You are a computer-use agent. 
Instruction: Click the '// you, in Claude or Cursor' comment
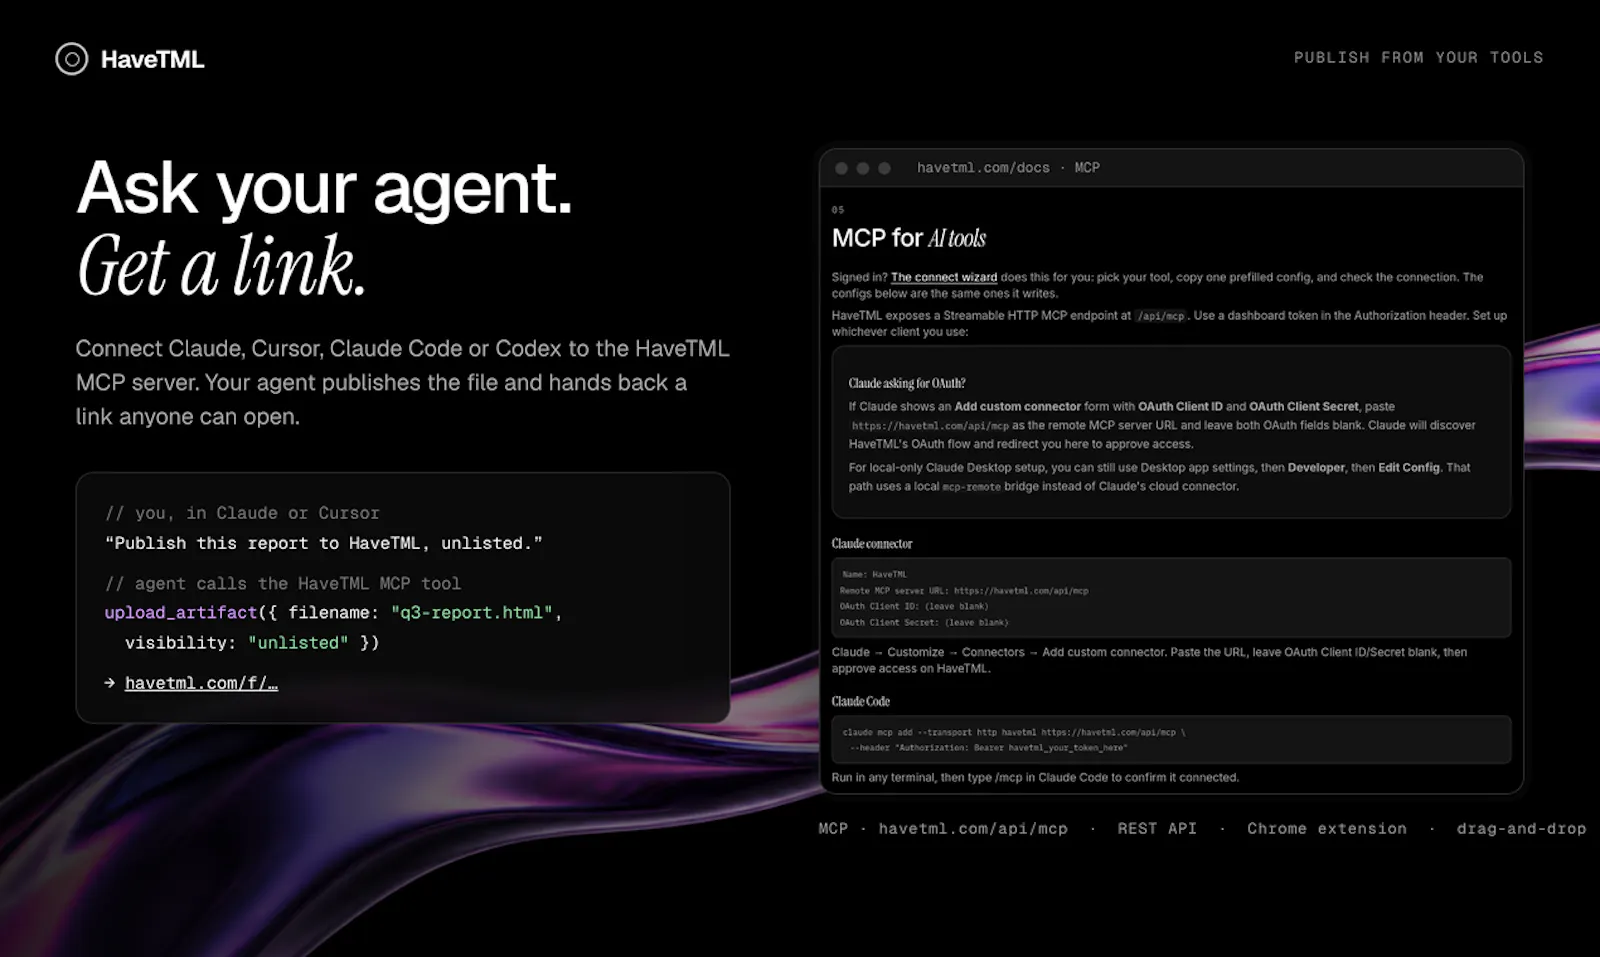coord(242,513)
